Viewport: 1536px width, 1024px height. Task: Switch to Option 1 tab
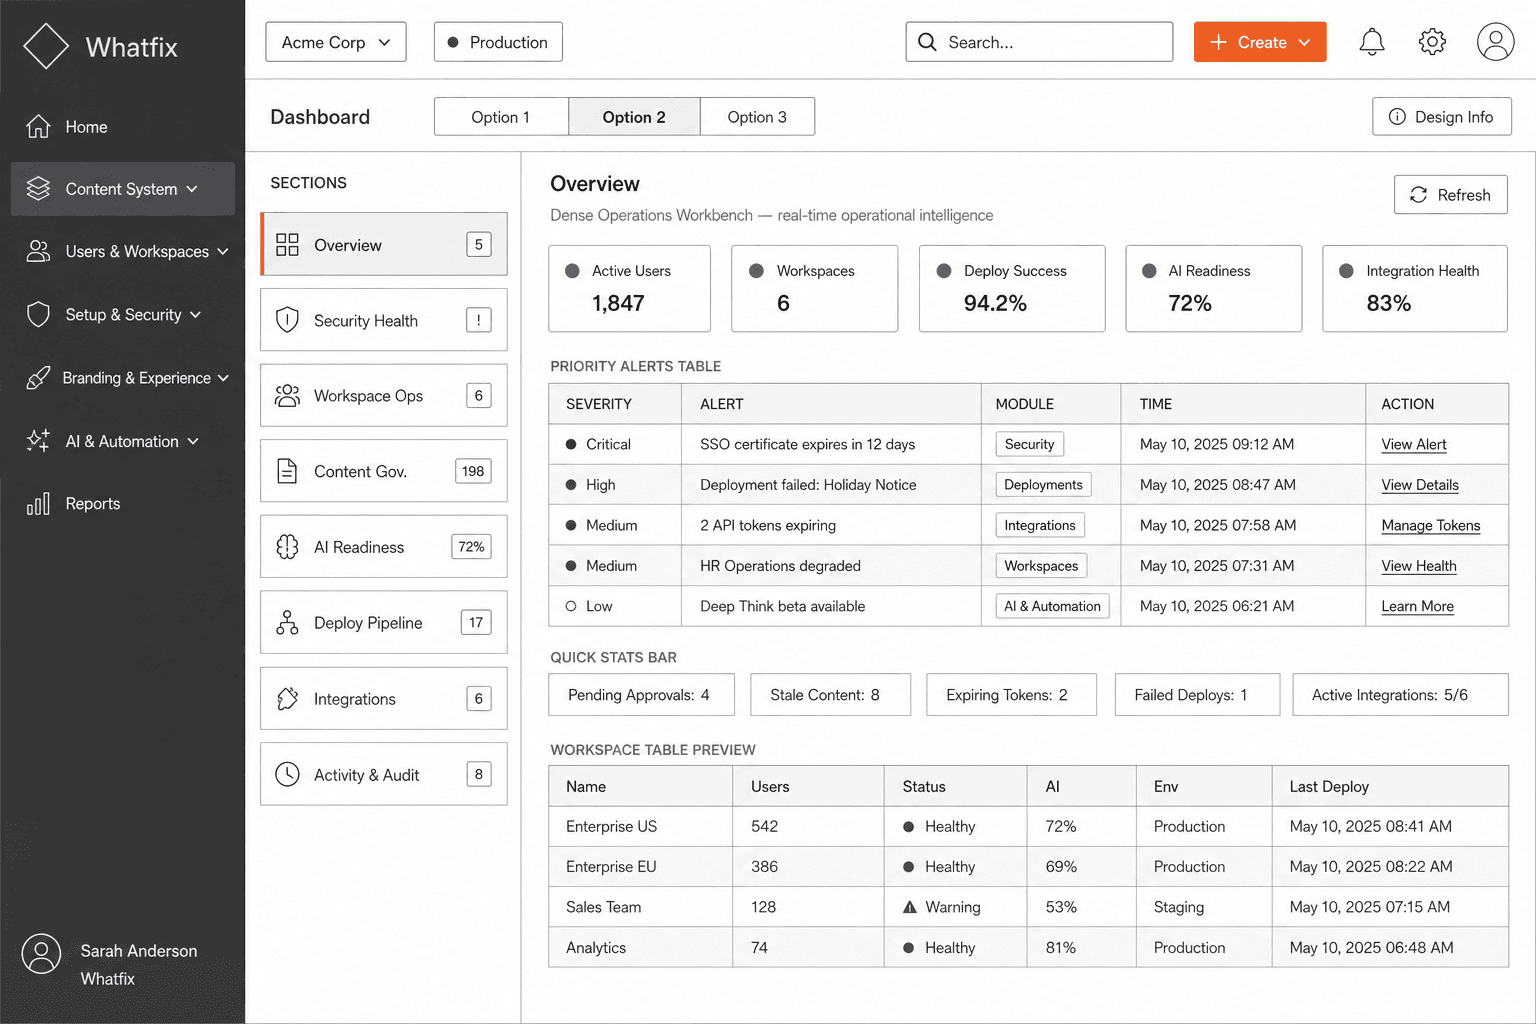501,117
